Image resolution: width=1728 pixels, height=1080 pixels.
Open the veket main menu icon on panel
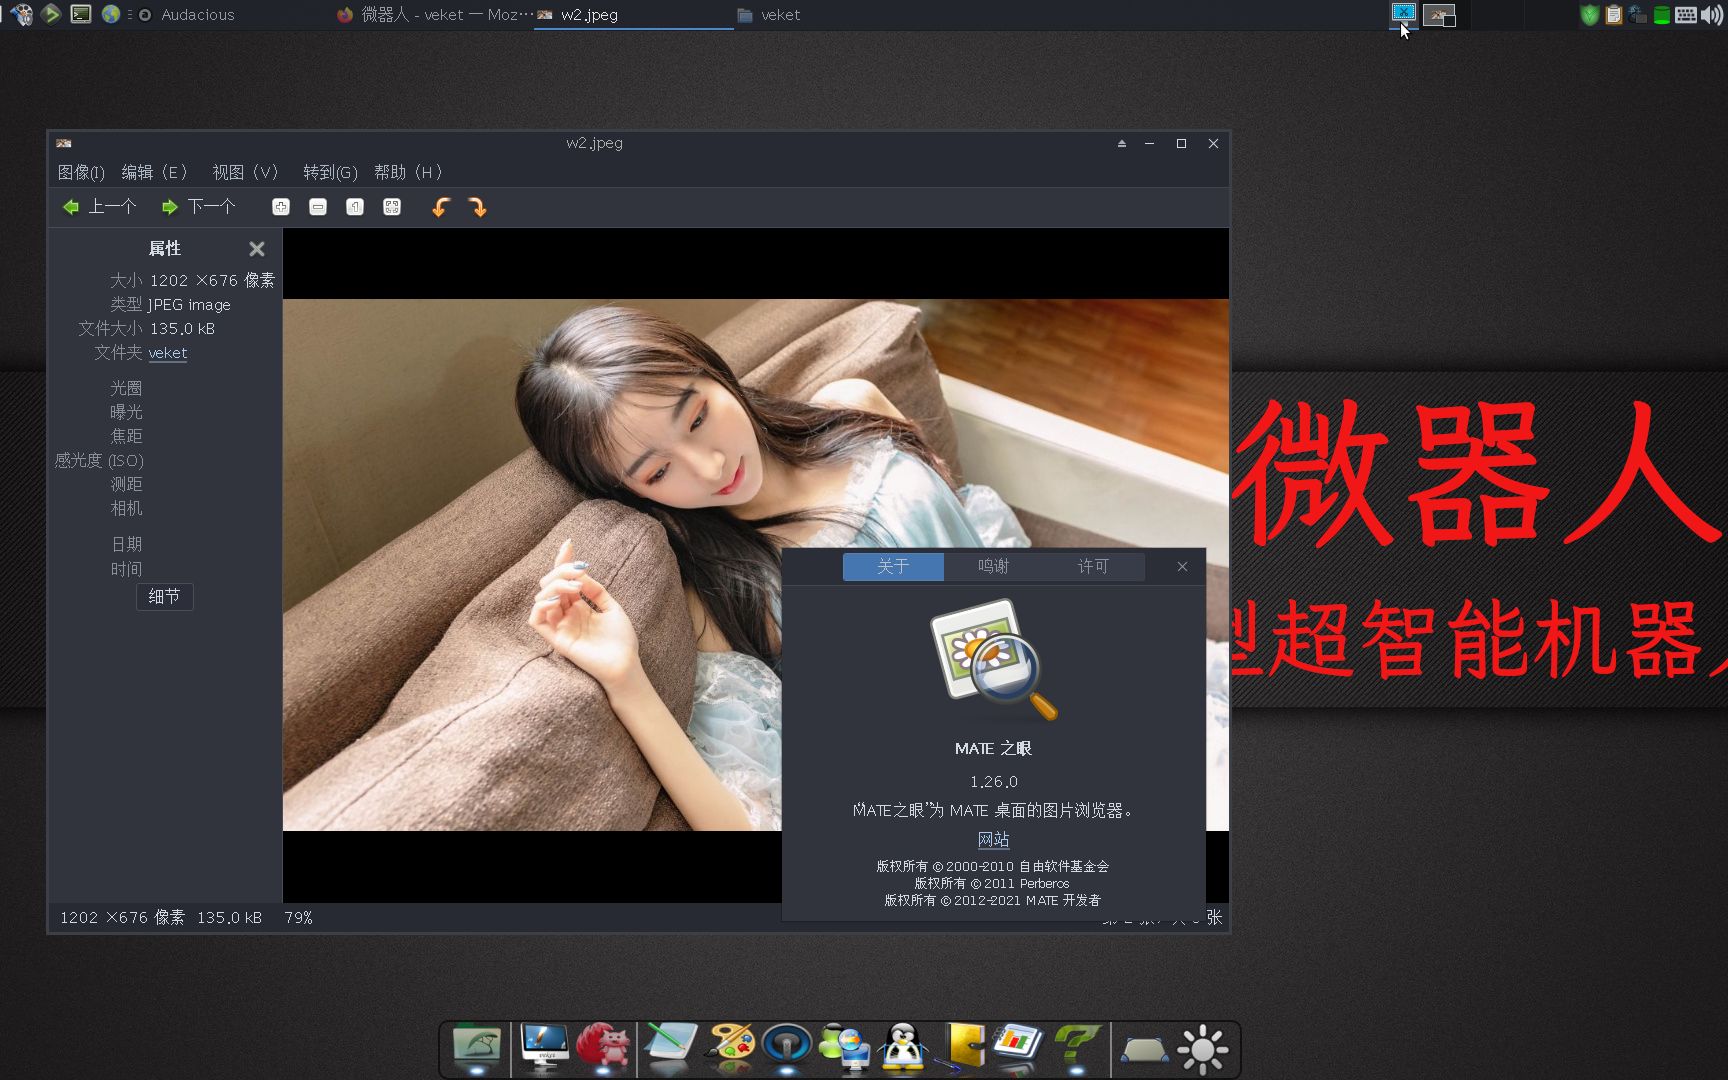[22, 14]
